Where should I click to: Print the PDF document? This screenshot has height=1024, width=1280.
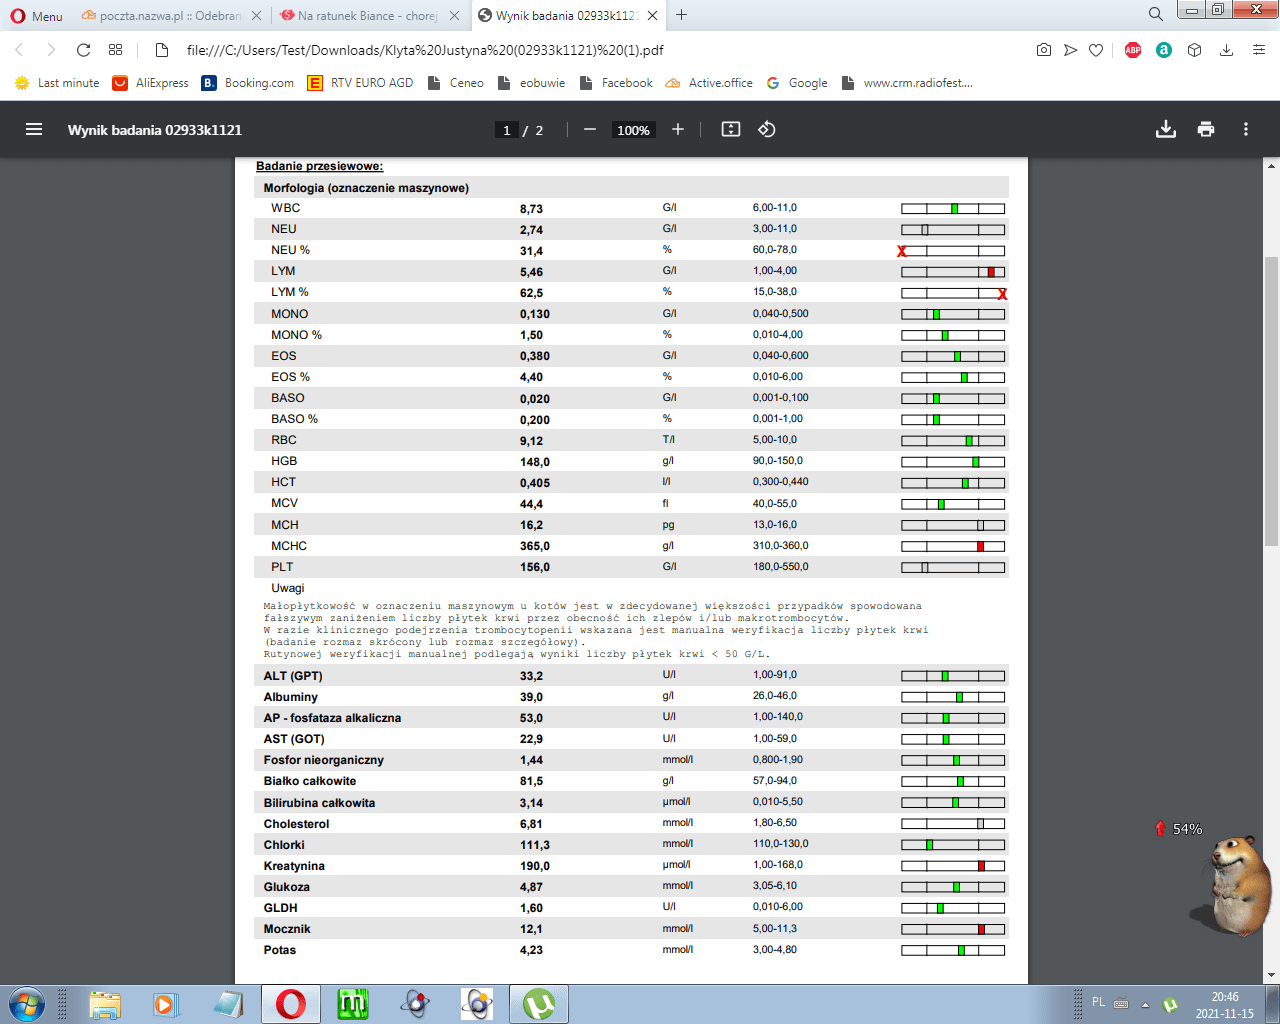click(x=1206, y=129)
